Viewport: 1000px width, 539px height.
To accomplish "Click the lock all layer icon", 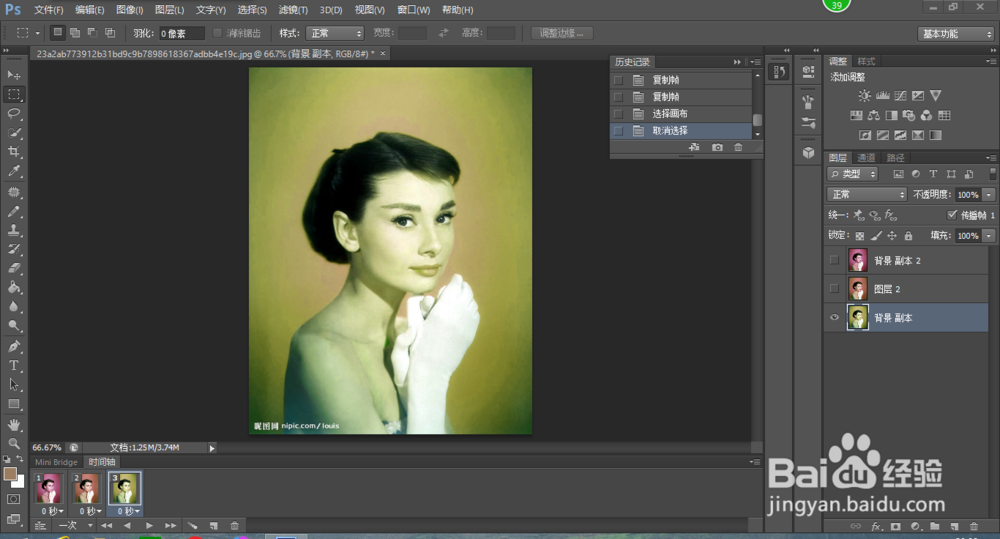I will pos(908,236).
